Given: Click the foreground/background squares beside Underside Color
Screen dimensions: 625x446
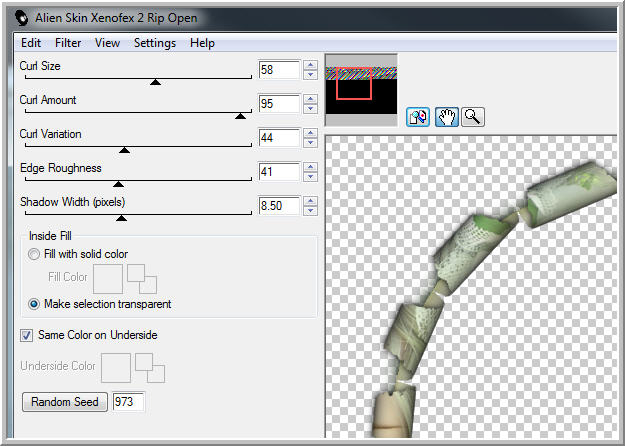Looking at the screenshot, I should point(150,367).
